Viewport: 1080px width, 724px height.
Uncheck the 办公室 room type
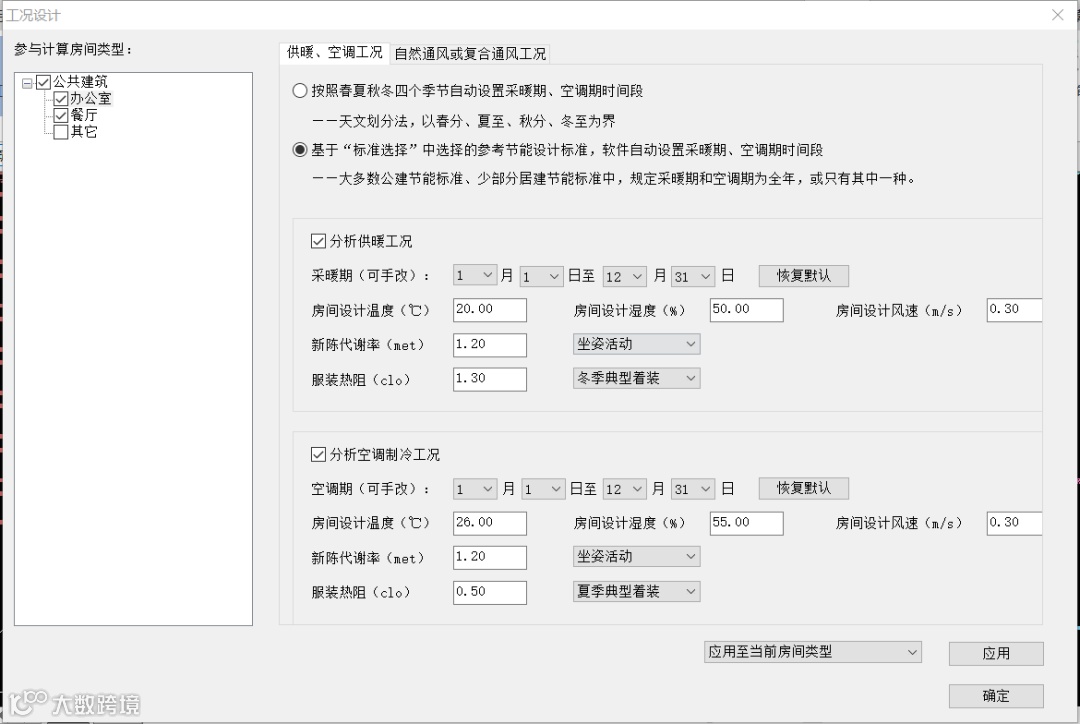tap(63, 98)
